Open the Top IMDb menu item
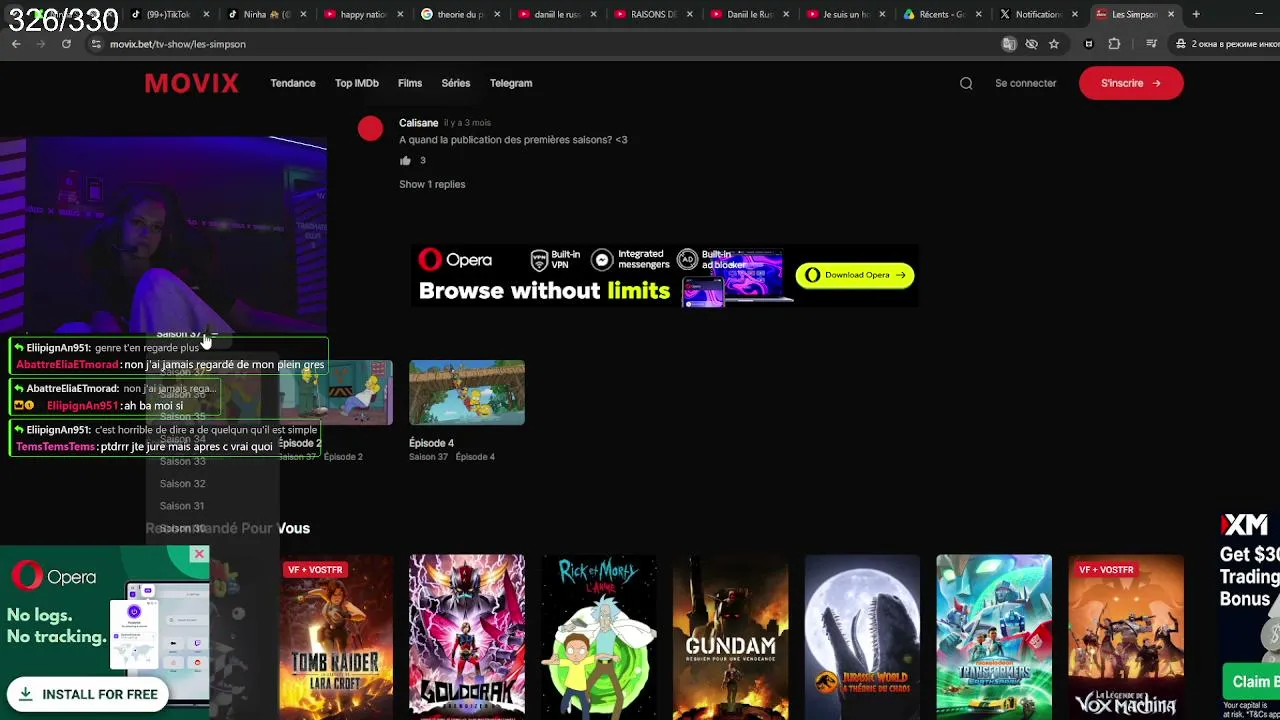 click(x=357, y=83)
